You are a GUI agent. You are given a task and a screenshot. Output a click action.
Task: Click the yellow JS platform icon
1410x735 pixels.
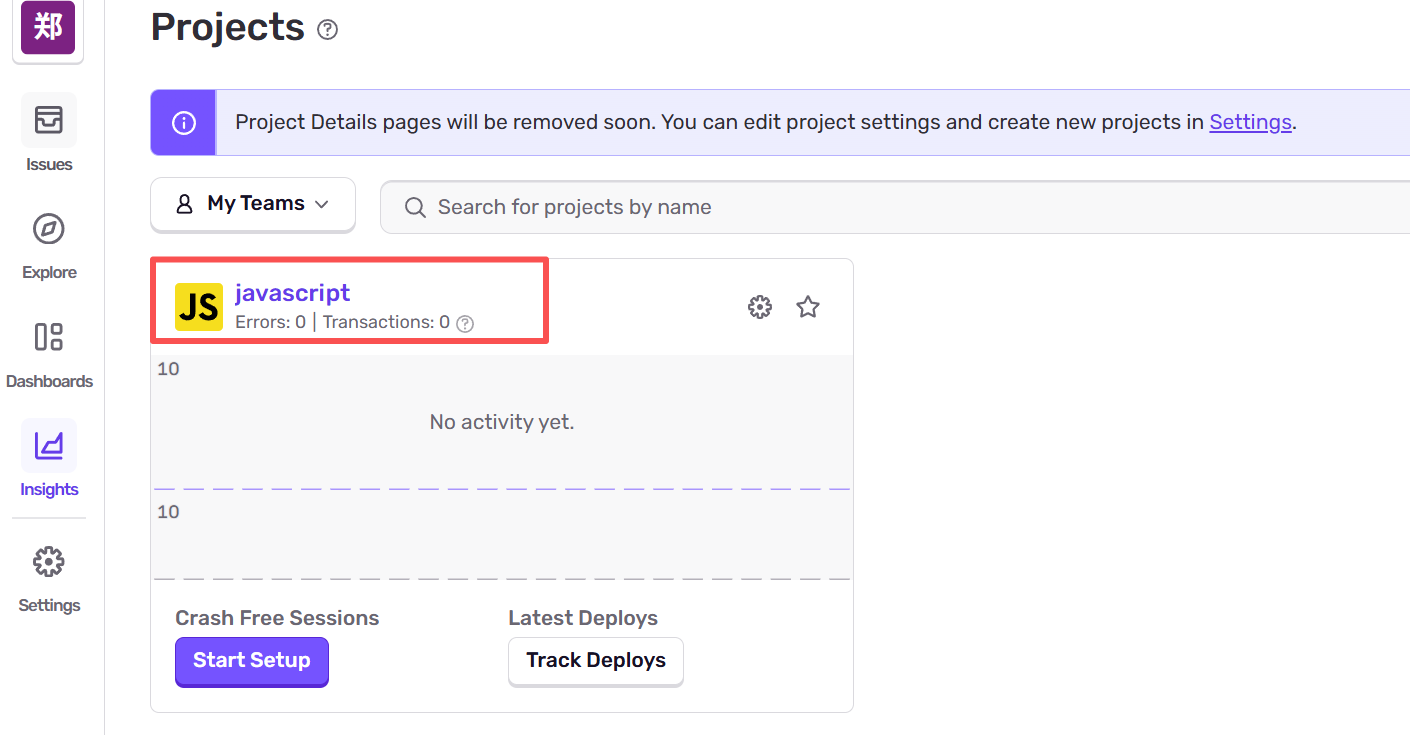pyautogui.click(x=199, y=307)
